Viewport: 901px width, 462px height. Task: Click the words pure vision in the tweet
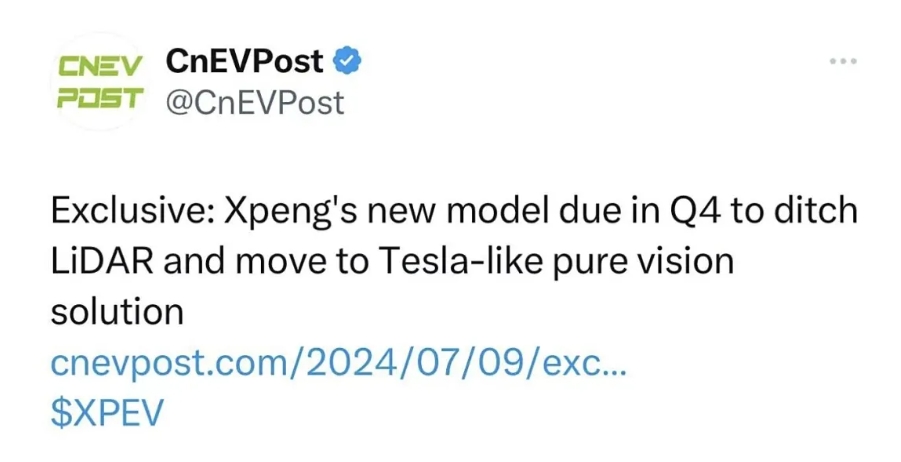(643, 263)
